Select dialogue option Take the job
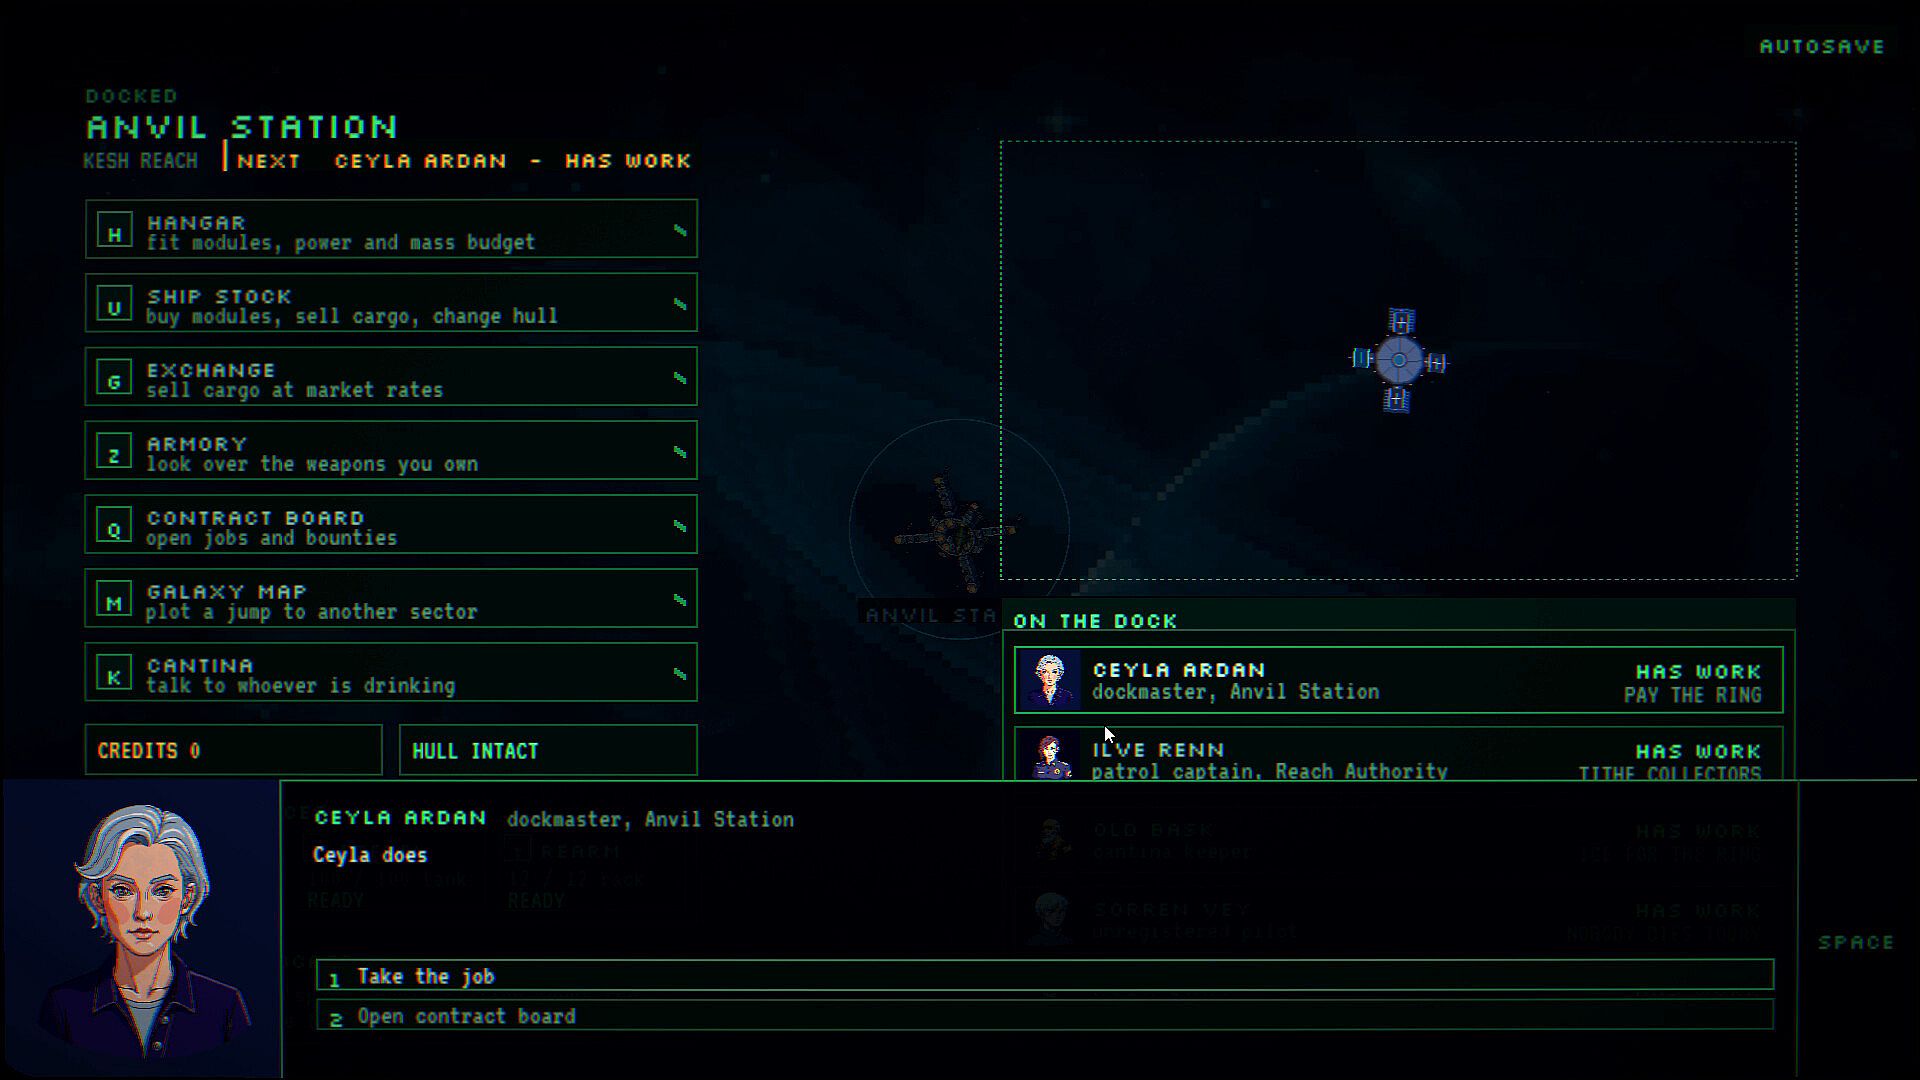Viewport: 1920px width, 1080px height. [1045, 975]
